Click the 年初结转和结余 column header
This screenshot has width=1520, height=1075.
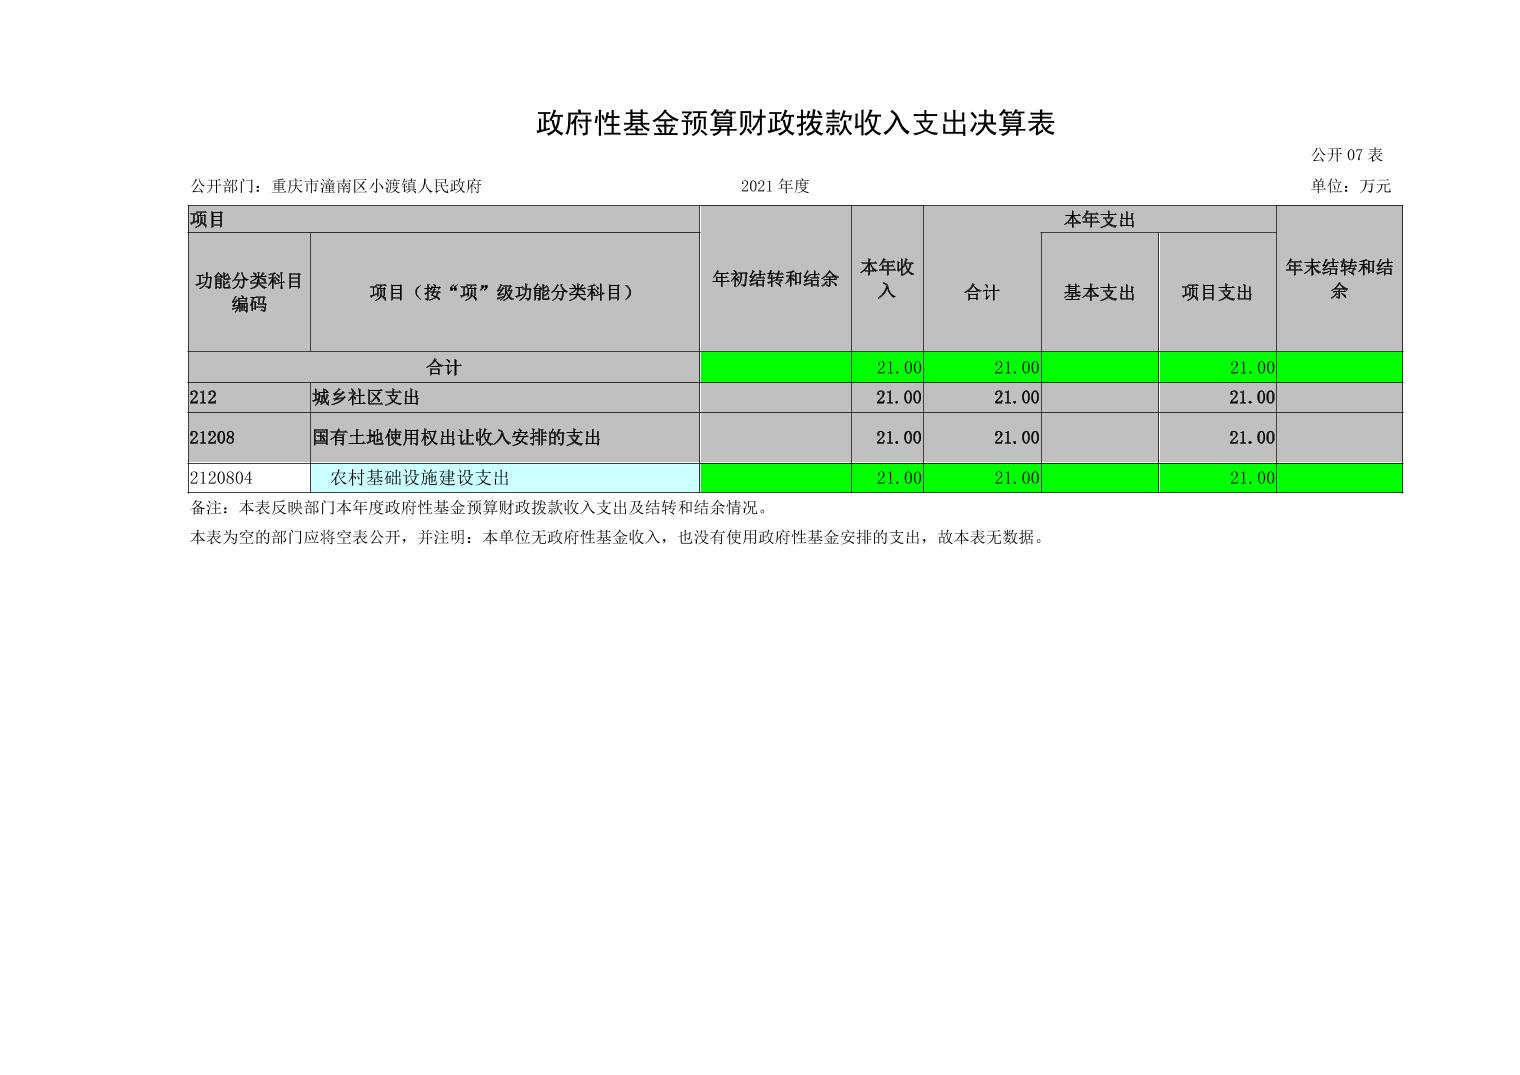pos(775,279)
